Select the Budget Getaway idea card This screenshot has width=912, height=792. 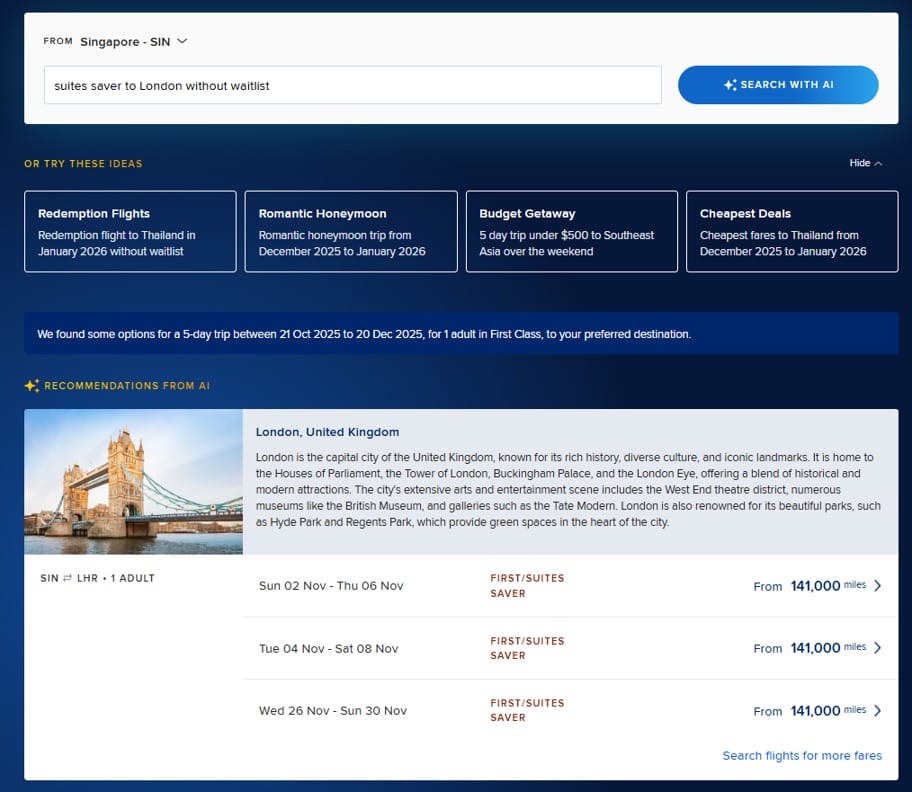[571, 232]
